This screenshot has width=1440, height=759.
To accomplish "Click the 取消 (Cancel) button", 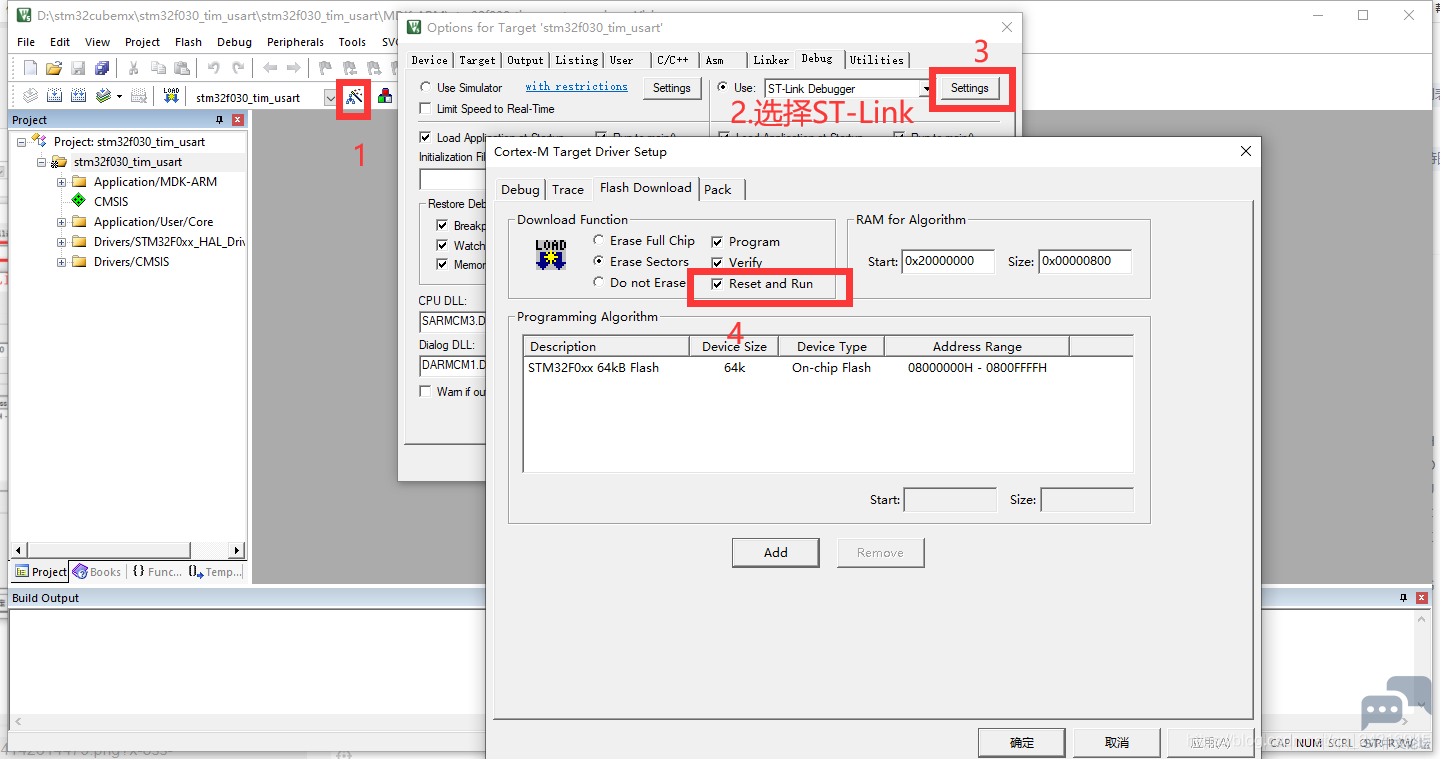I will click(x=1117, y=743).
